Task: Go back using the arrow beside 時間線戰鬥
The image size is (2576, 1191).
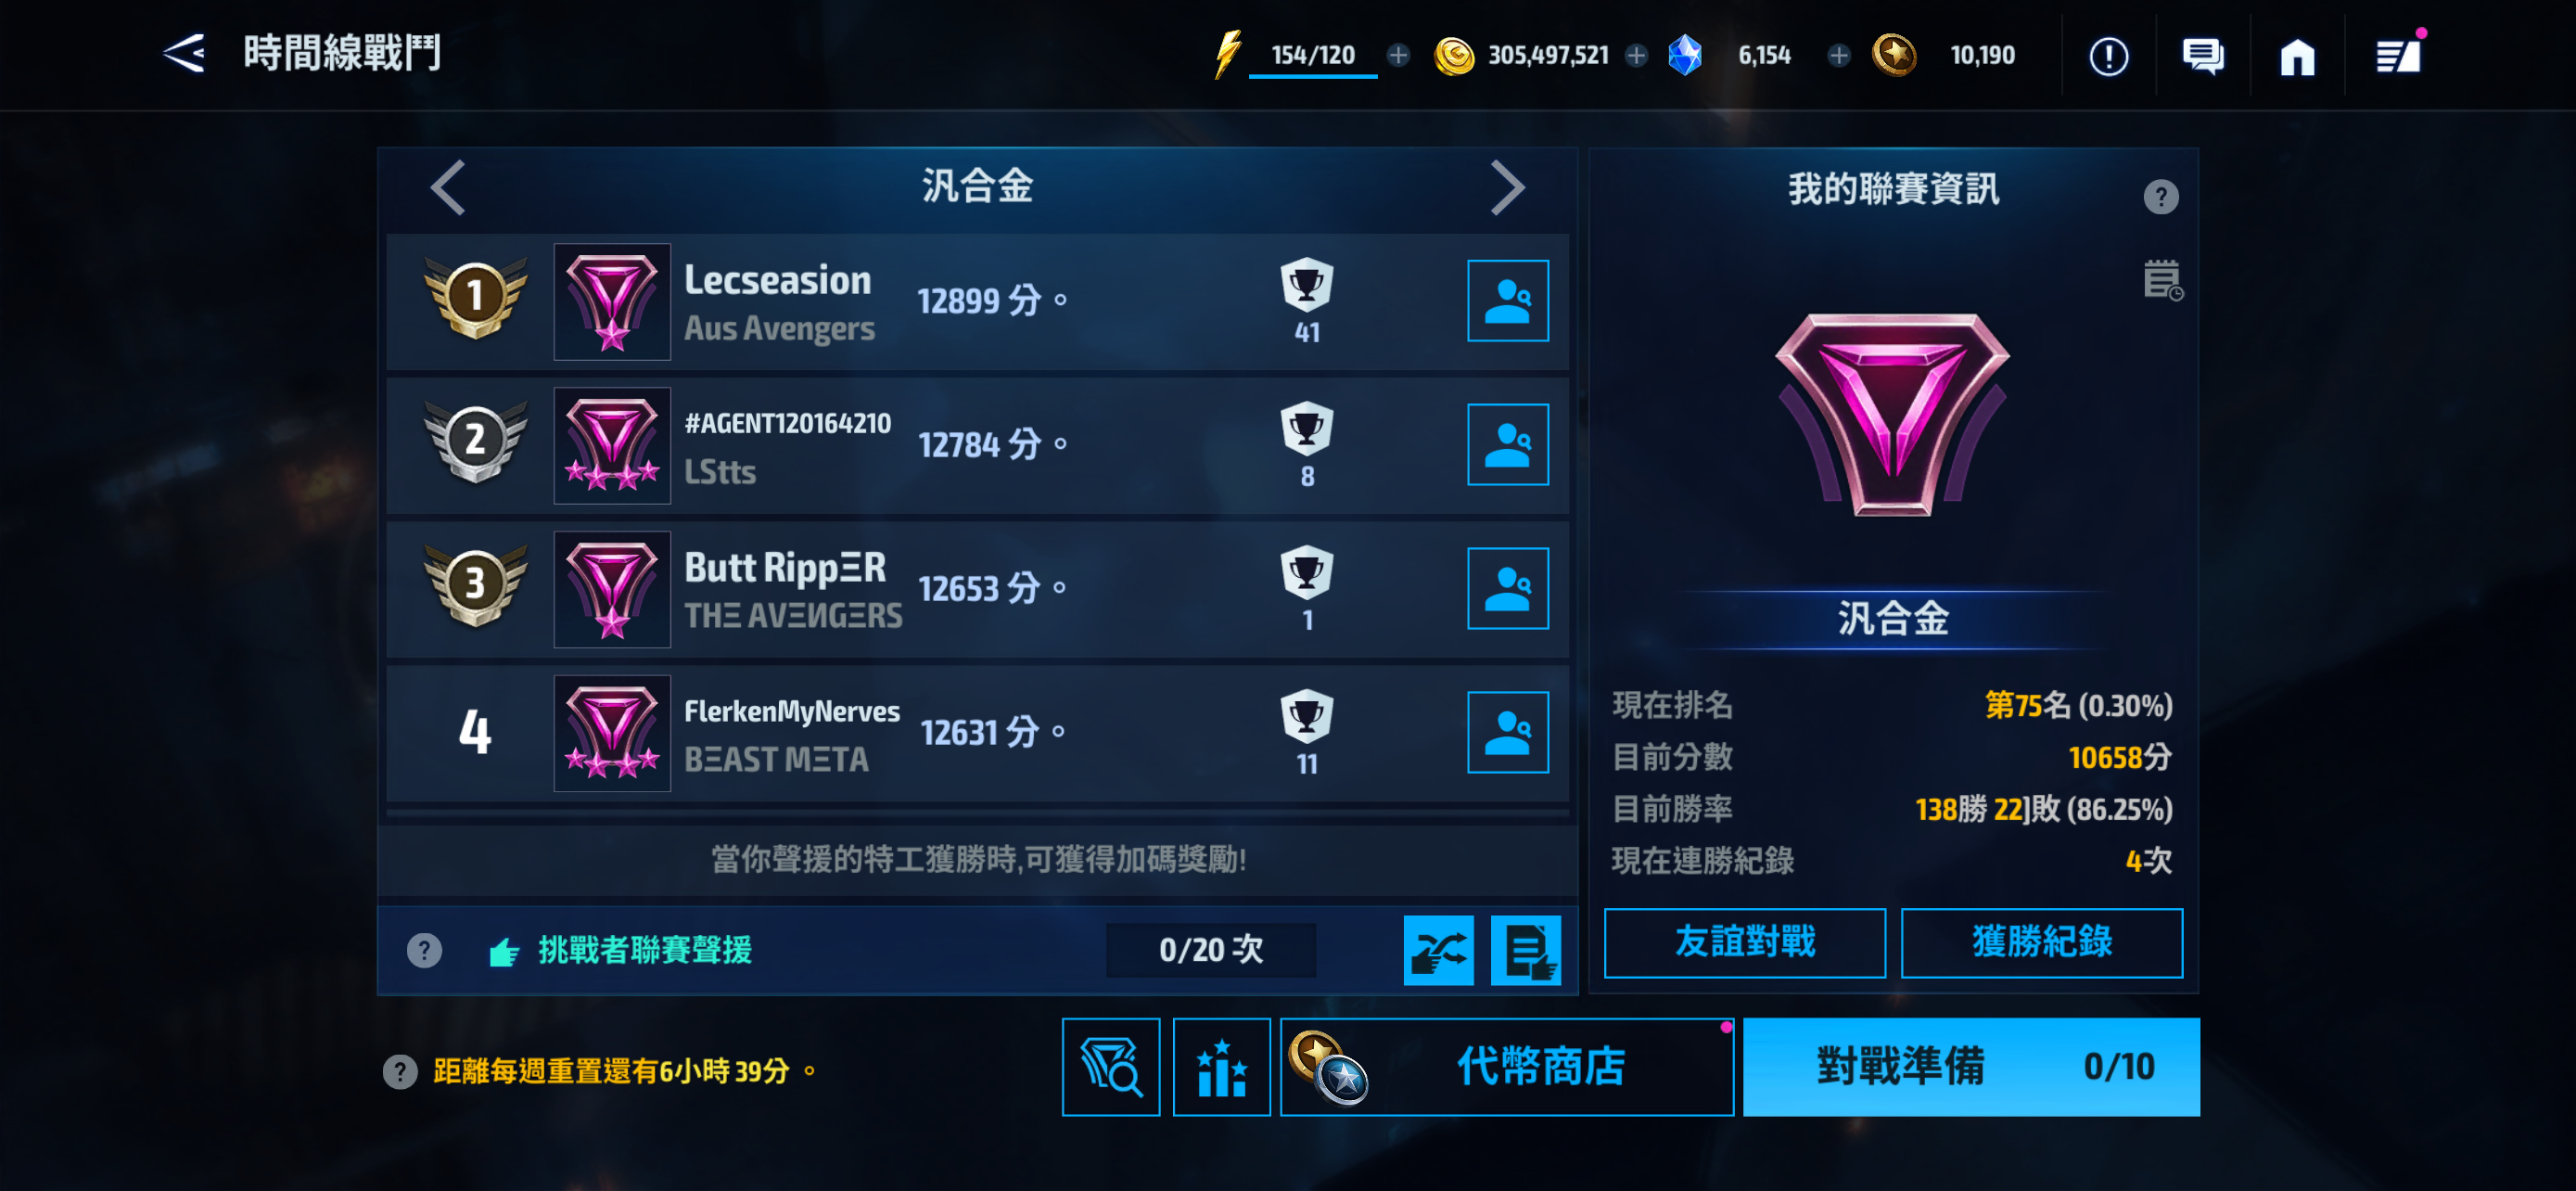Action: point(184,53)
